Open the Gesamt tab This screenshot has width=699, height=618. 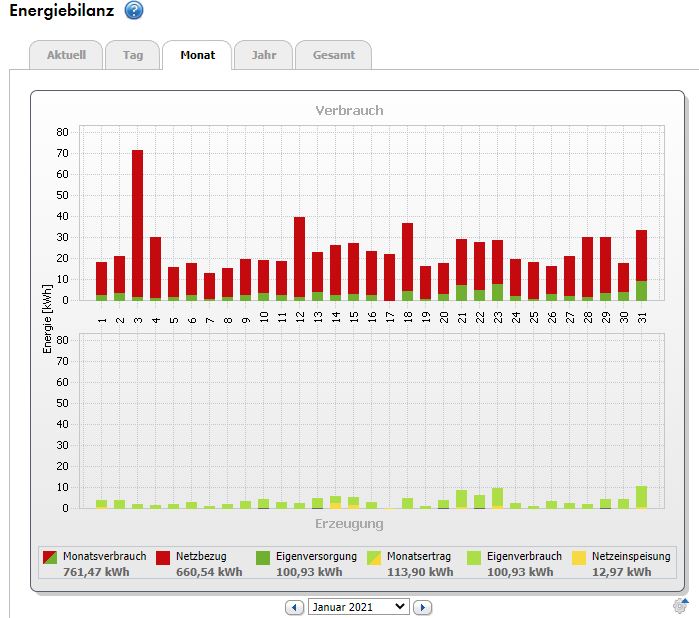pos(333,55)
